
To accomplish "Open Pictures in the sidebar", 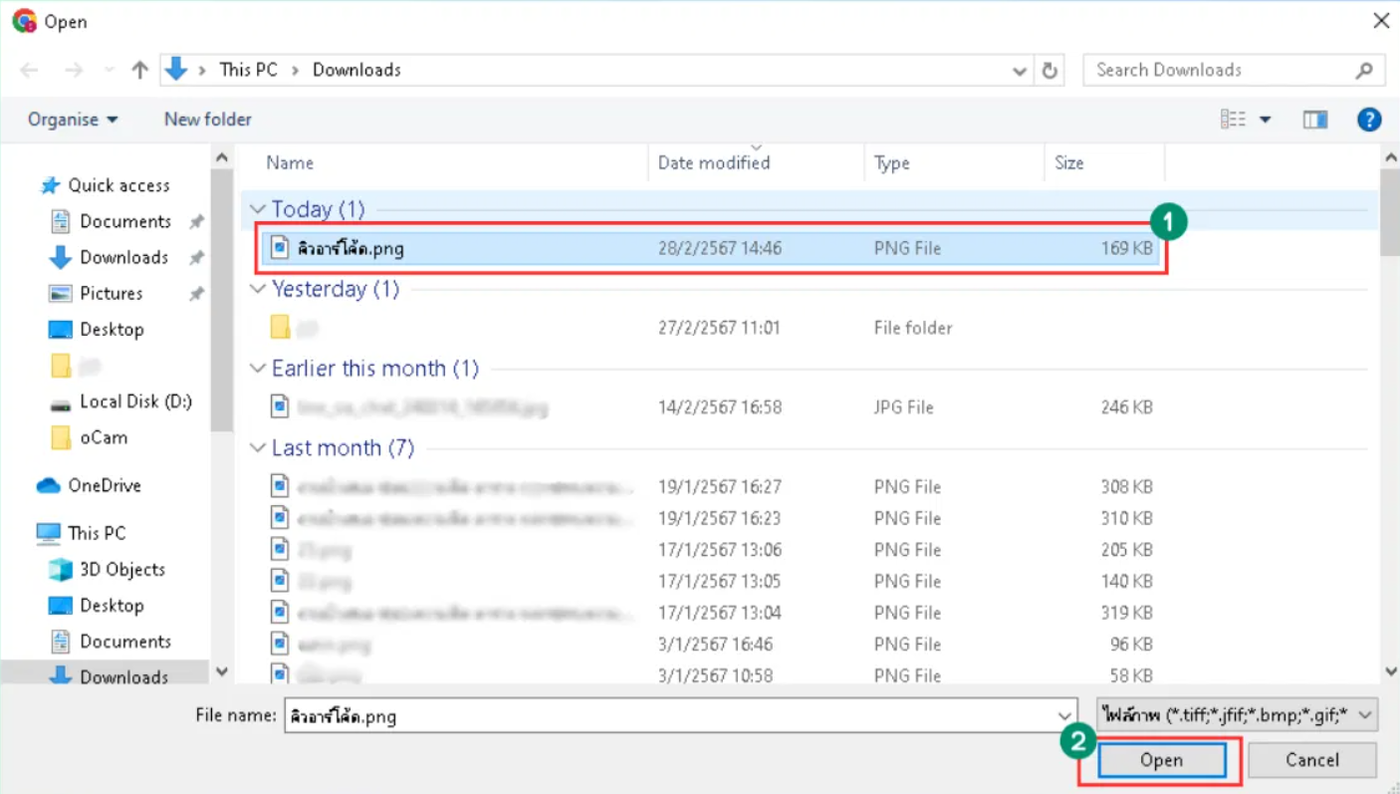I will point(97,293).
